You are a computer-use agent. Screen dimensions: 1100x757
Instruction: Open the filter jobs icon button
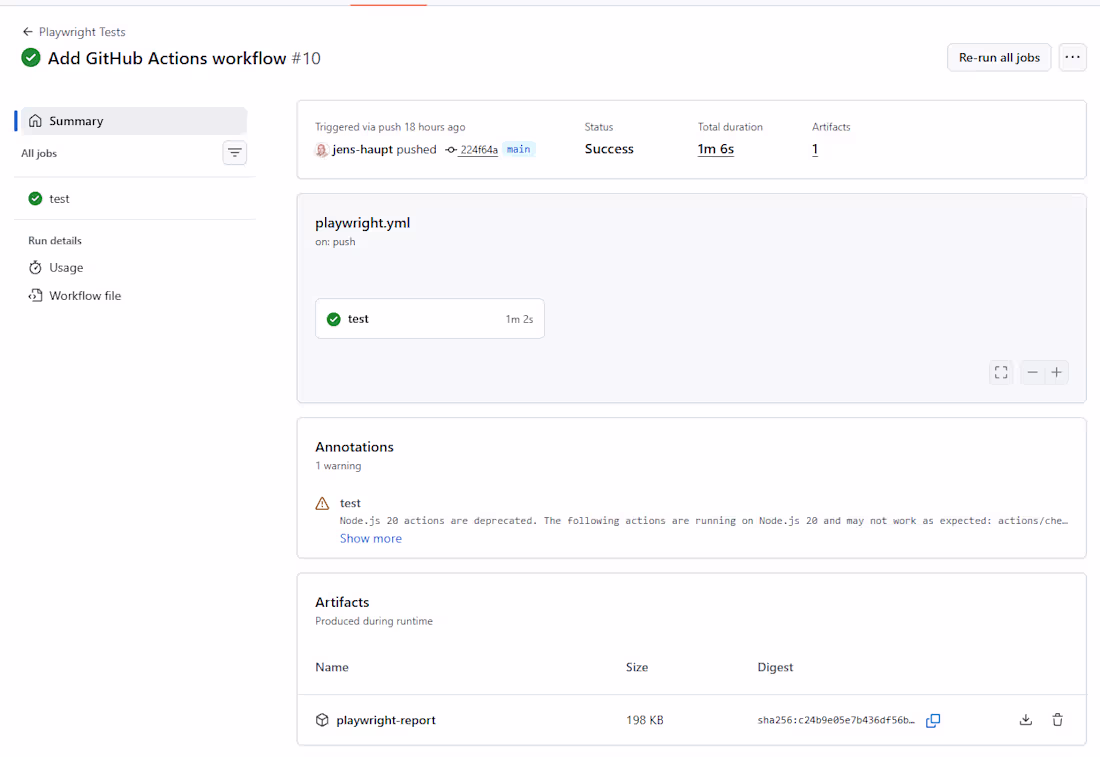235,152
